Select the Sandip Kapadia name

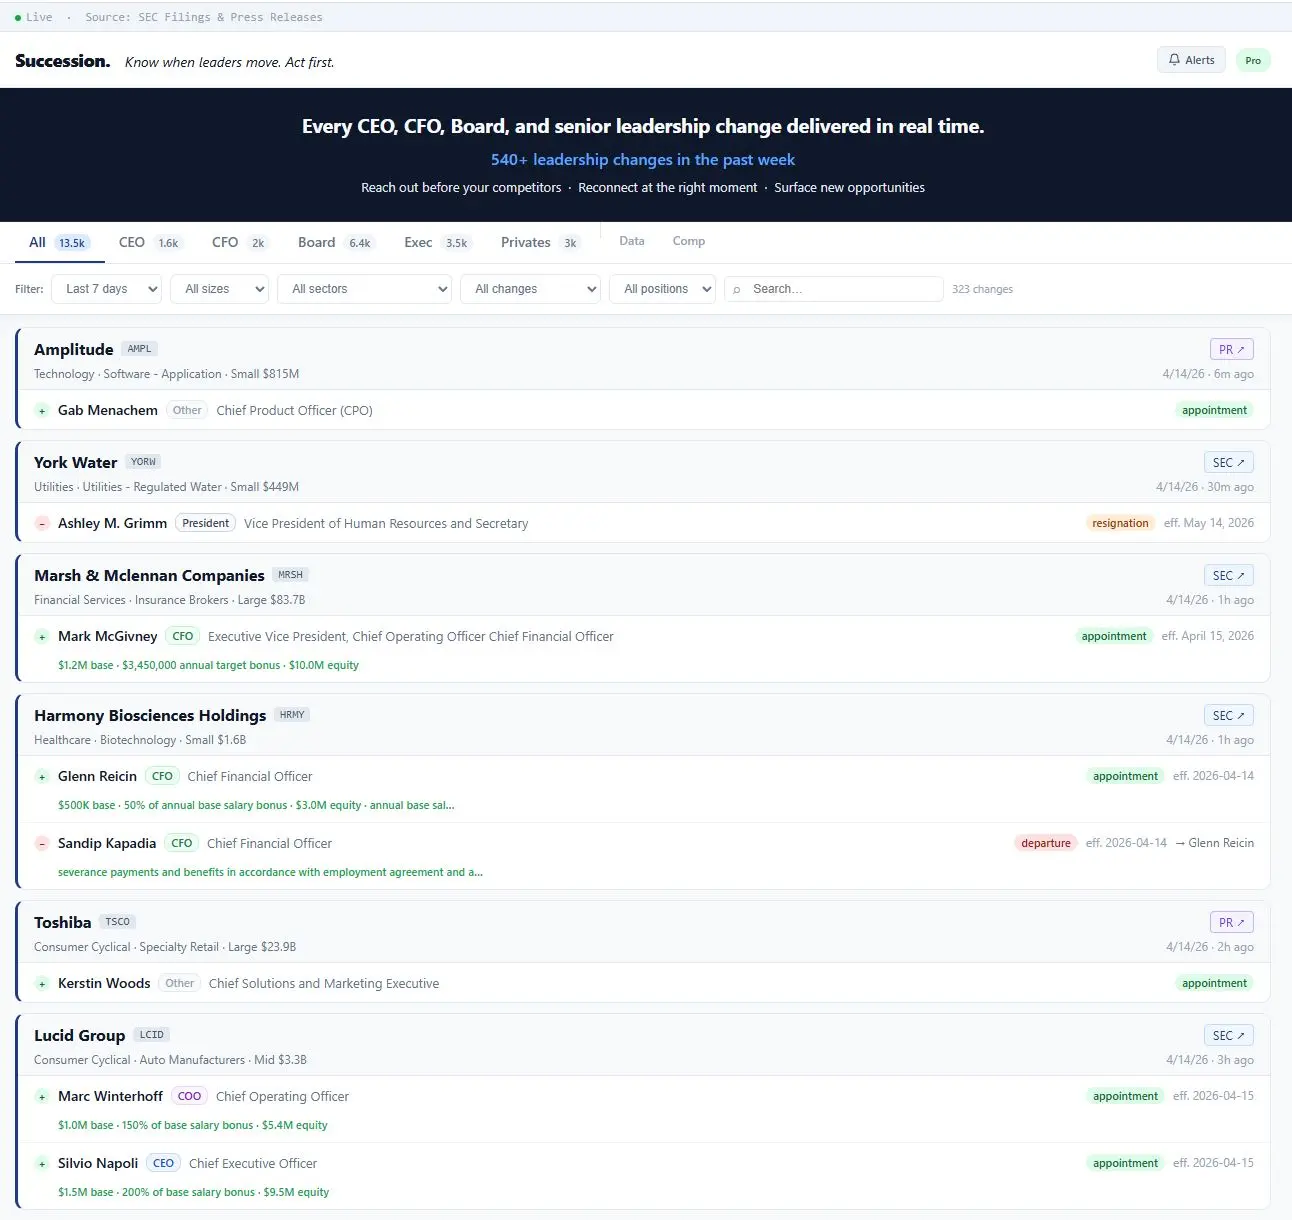coord(107,843)
